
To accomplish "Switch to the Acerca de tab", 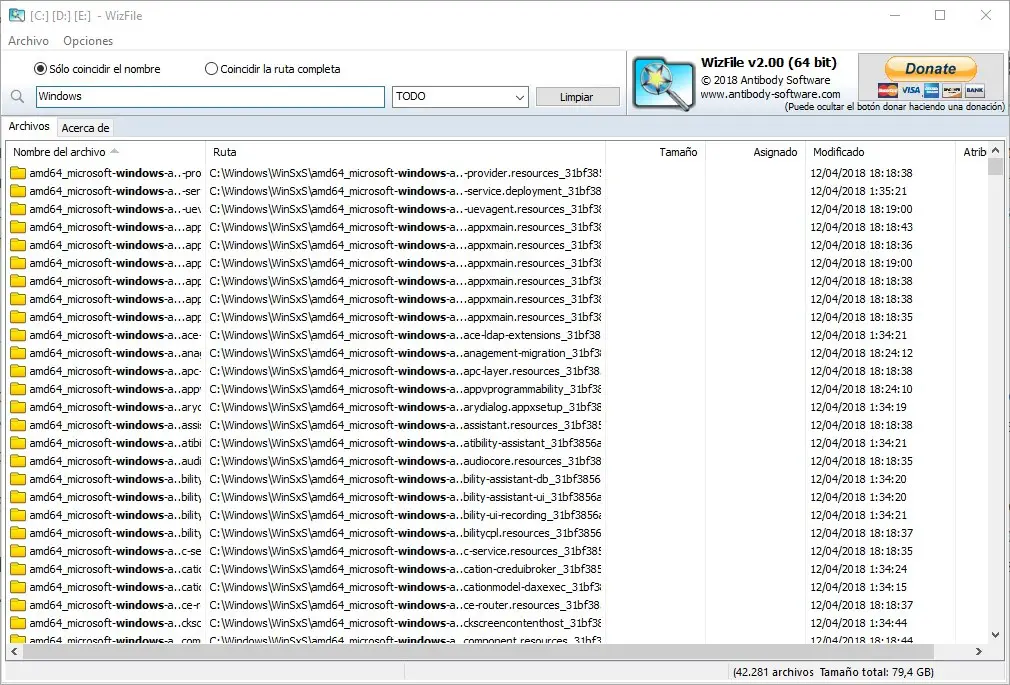I will (85, 128).
